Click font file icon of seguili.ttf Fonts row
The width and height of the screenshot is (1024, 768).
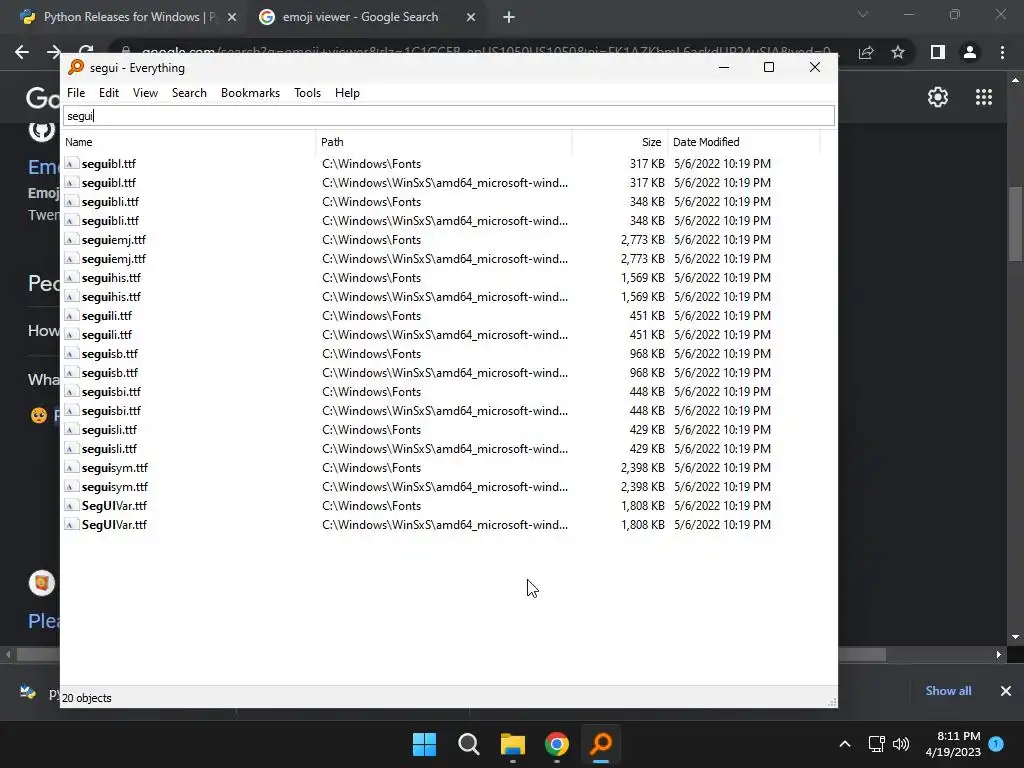71,315
